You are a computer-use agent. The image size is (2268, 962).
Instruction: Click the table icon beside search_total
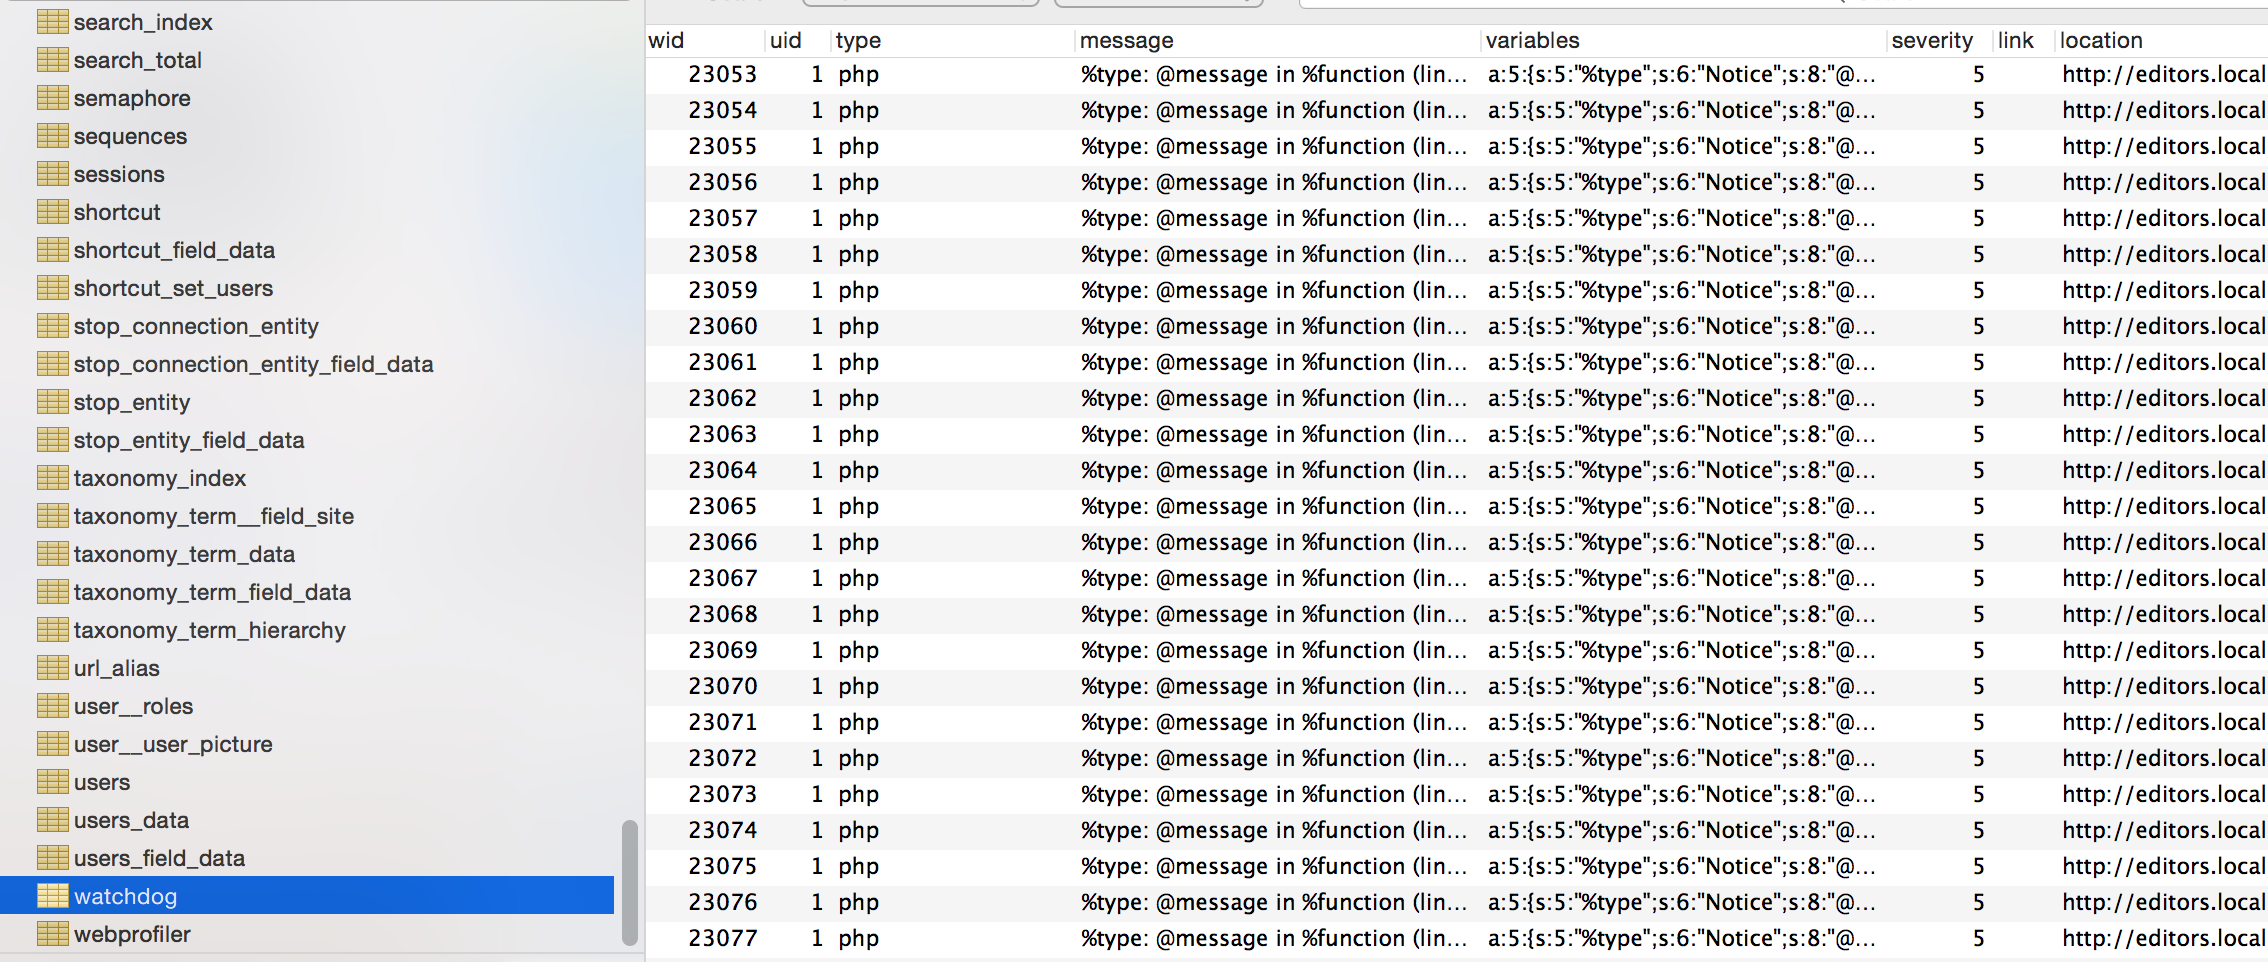53,59
